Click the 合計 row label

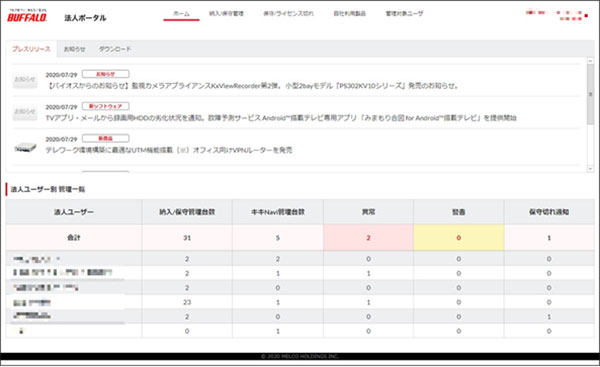coord(74,238)
